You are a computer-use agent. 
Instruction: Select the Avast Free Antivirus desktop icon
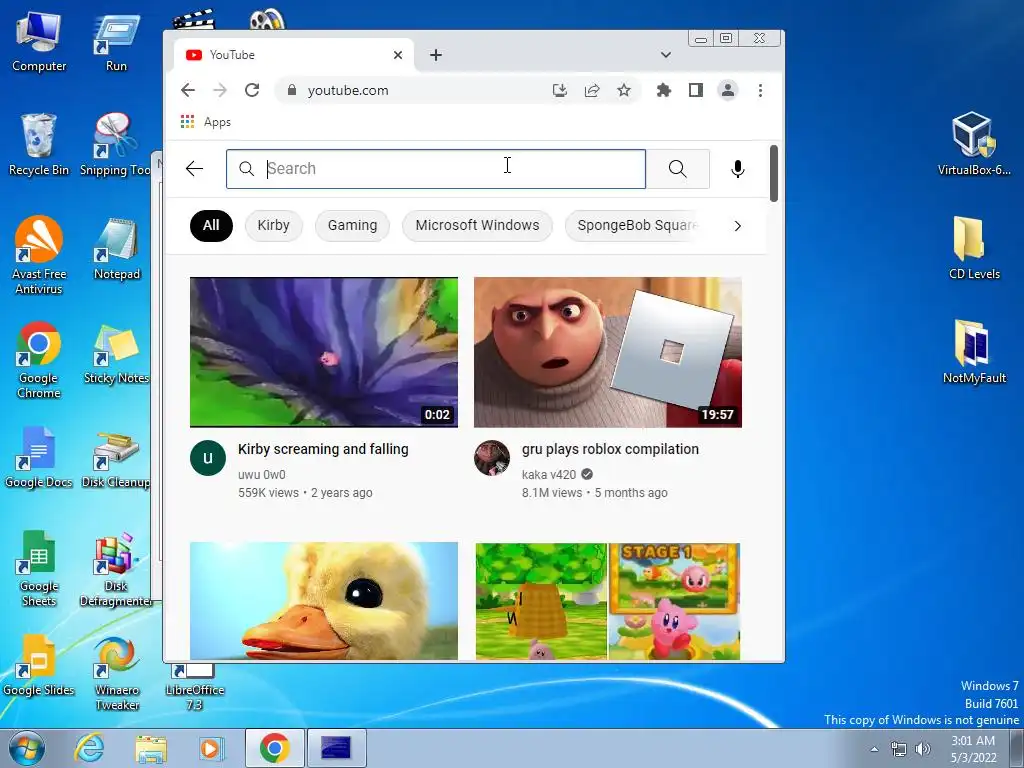(39, 255)
